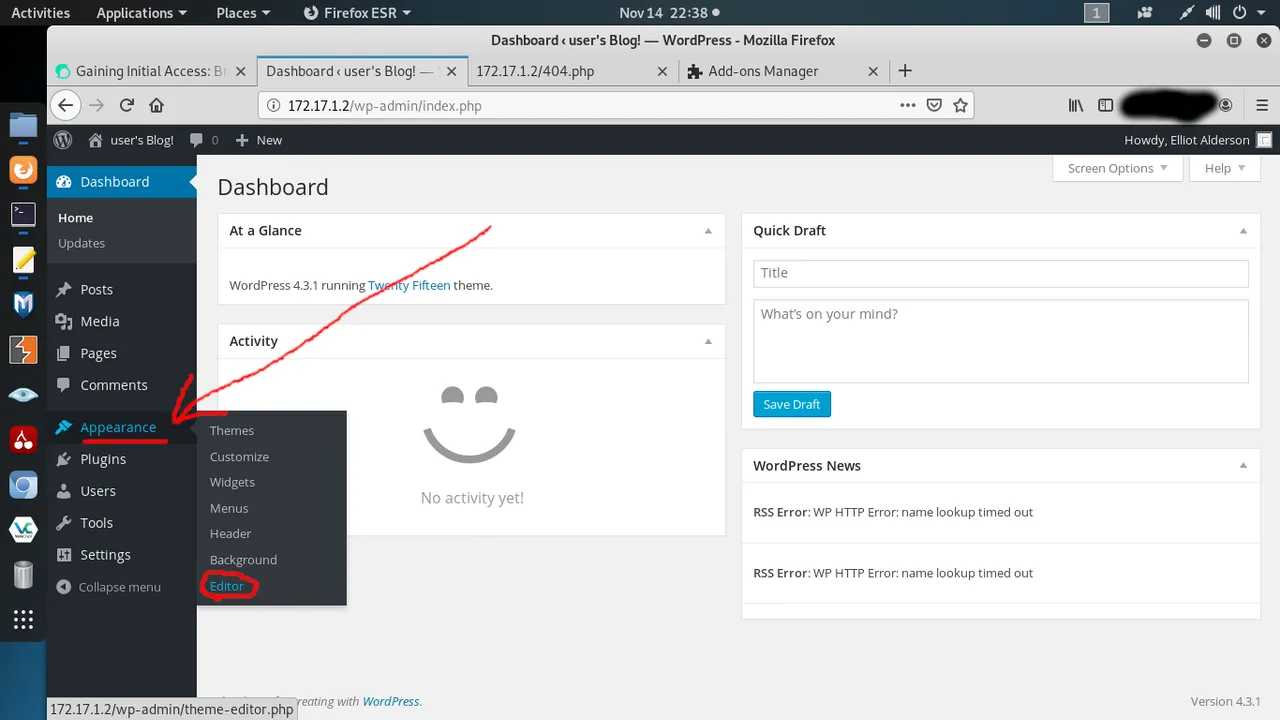The height and width of the screenshot is (720, 1280).
Task: Open the comments bubble in admin bar
Action: pyautogui.click(x=204, y=140)
